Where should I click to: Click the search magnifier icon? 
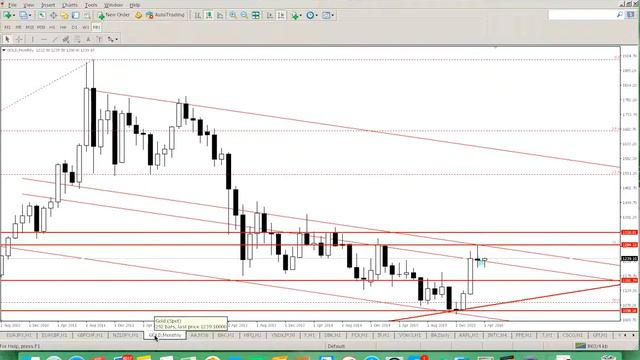point(620,15)
